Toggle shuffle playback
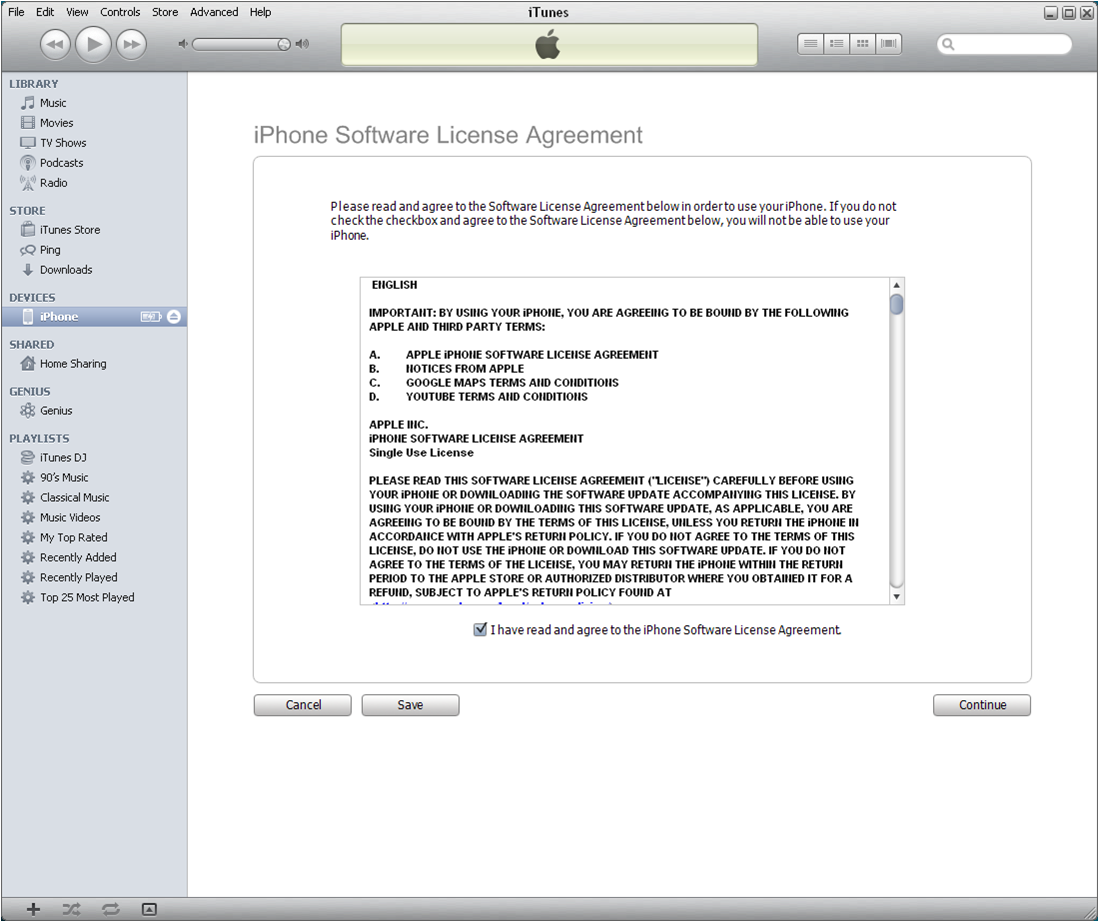This screenshot has width=1099, height=922. (71, 910)
